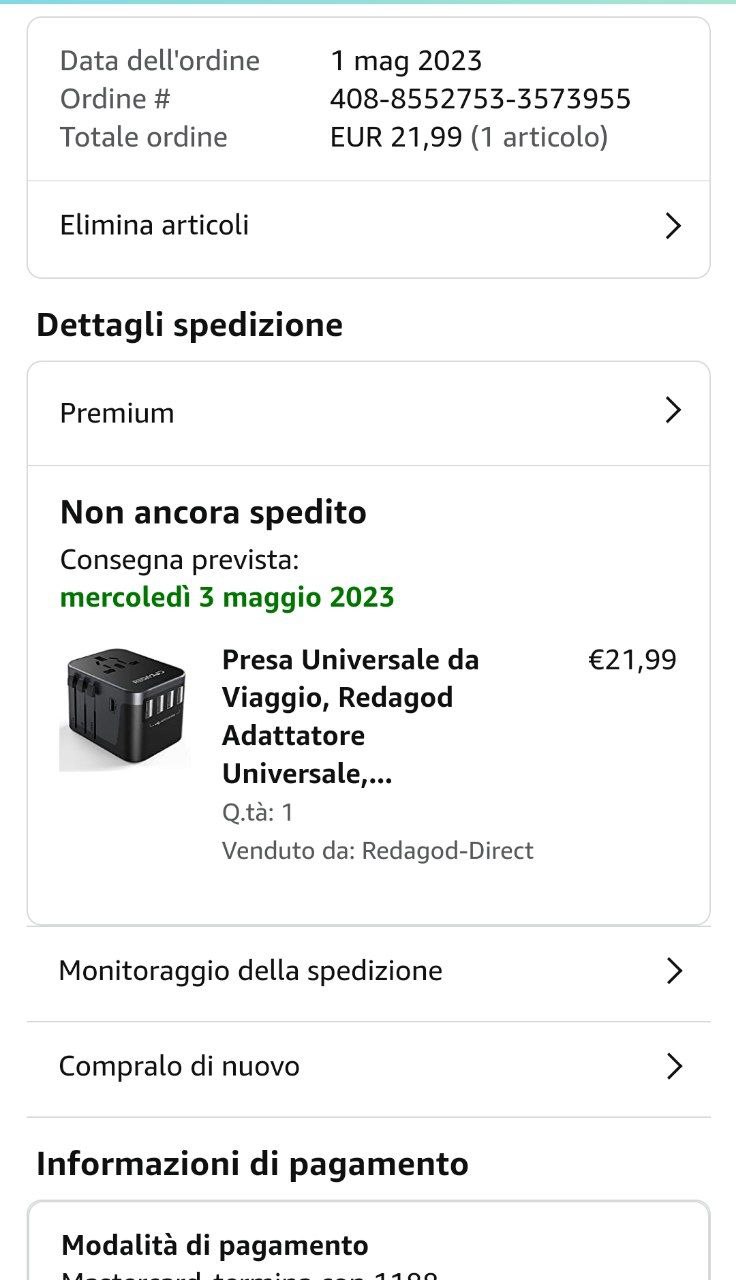Tap the arrow icon next to Premium
Viewport: 736px width, 1280px height.
(673, 410)
